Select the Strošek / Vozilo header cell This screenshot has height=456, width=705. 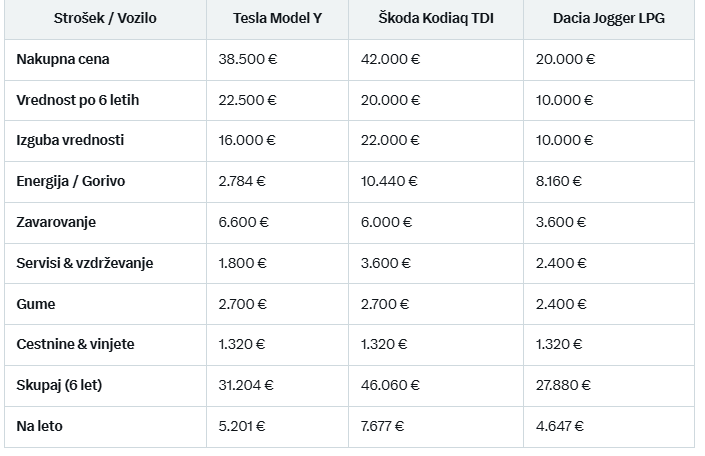coord(105,18)
